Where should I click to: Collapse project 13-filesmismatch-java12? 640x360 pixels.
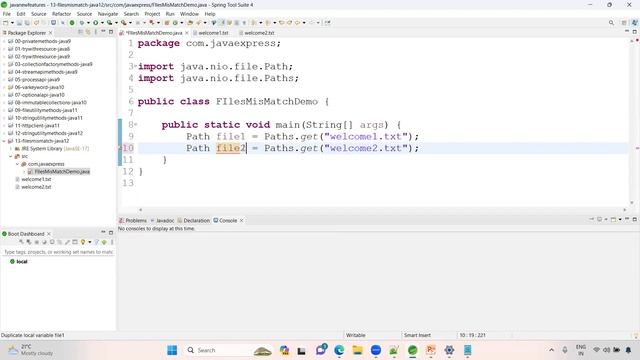click(x=4, y=141)
